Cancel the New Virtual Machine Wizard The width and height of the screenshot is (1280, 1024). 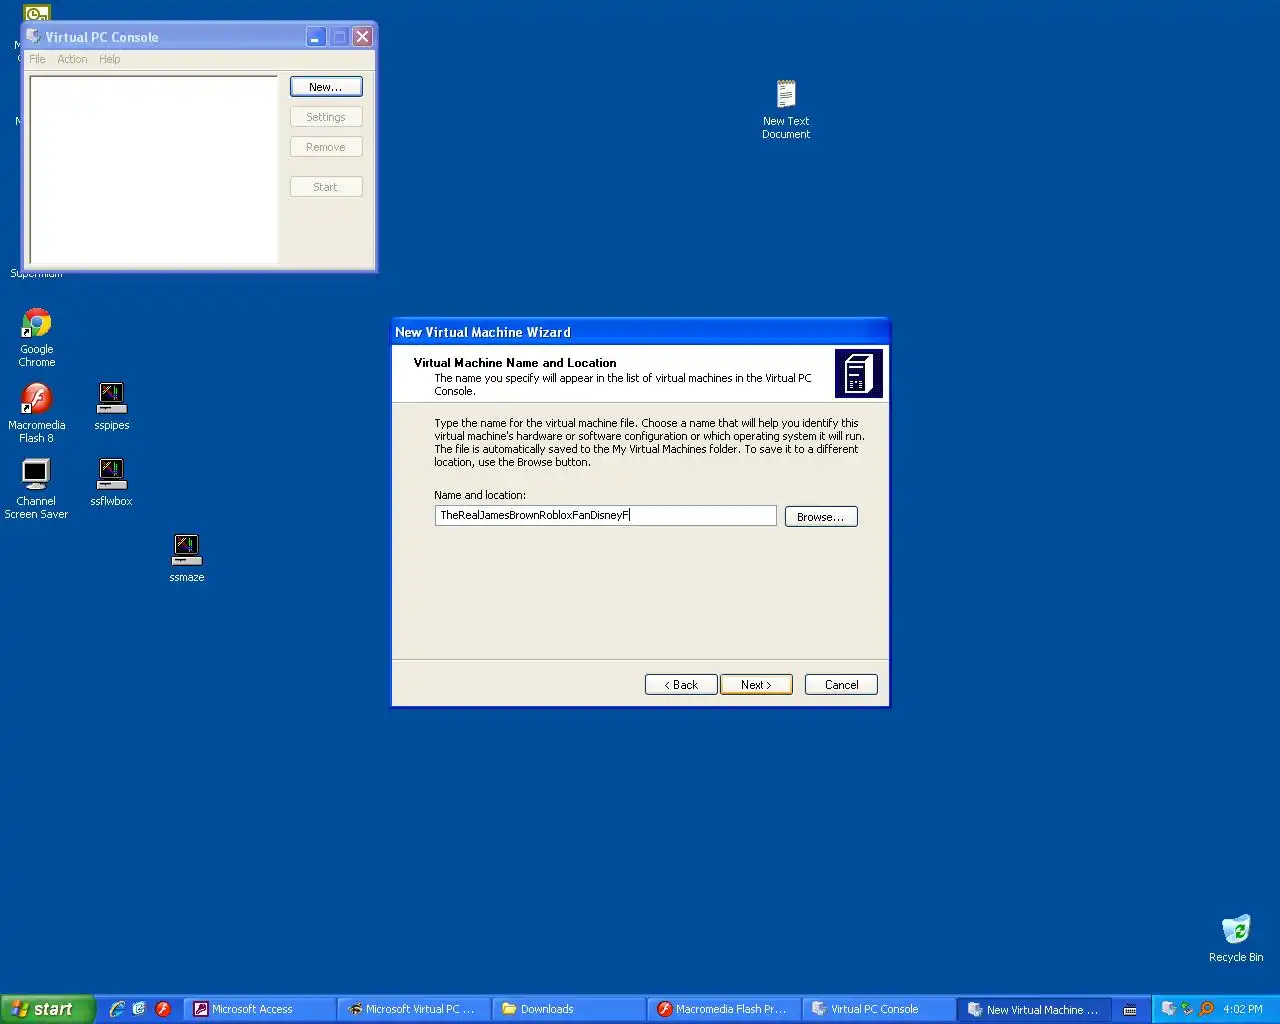tap(841, 685)
